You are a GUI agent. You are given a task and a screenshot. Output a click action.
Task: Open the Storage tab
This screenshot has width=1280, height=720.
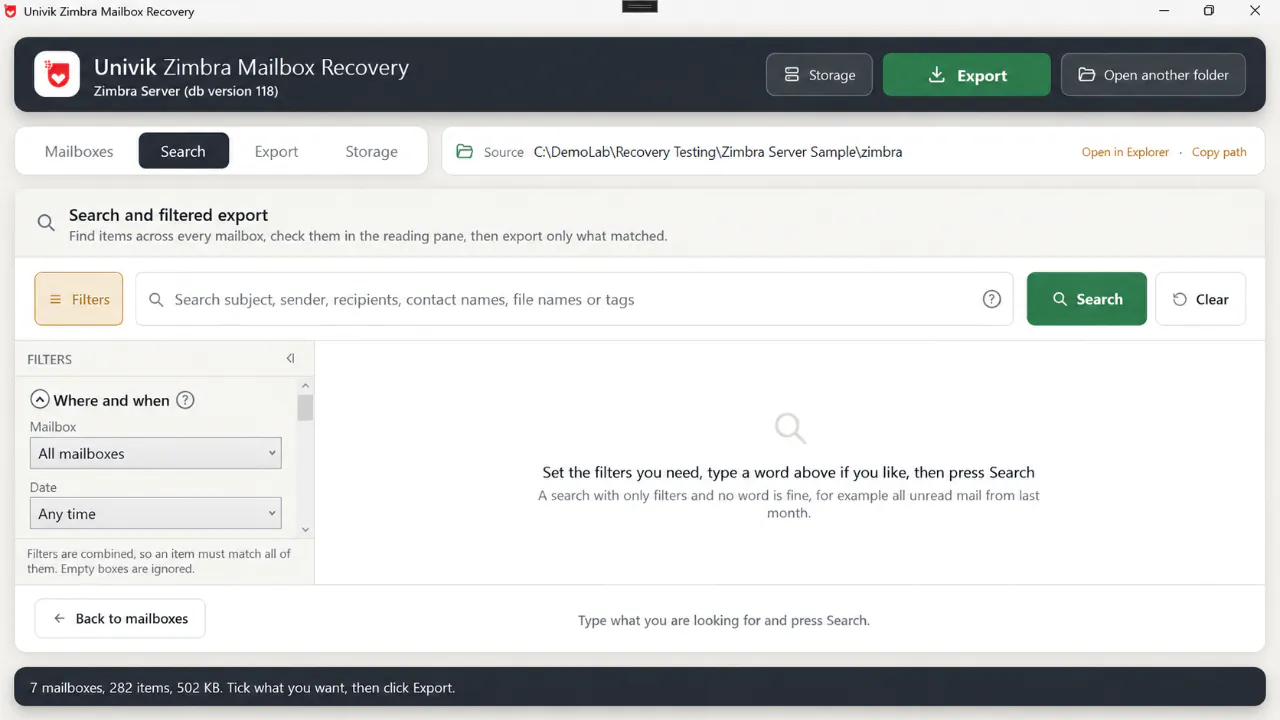(x=371, y=151)
